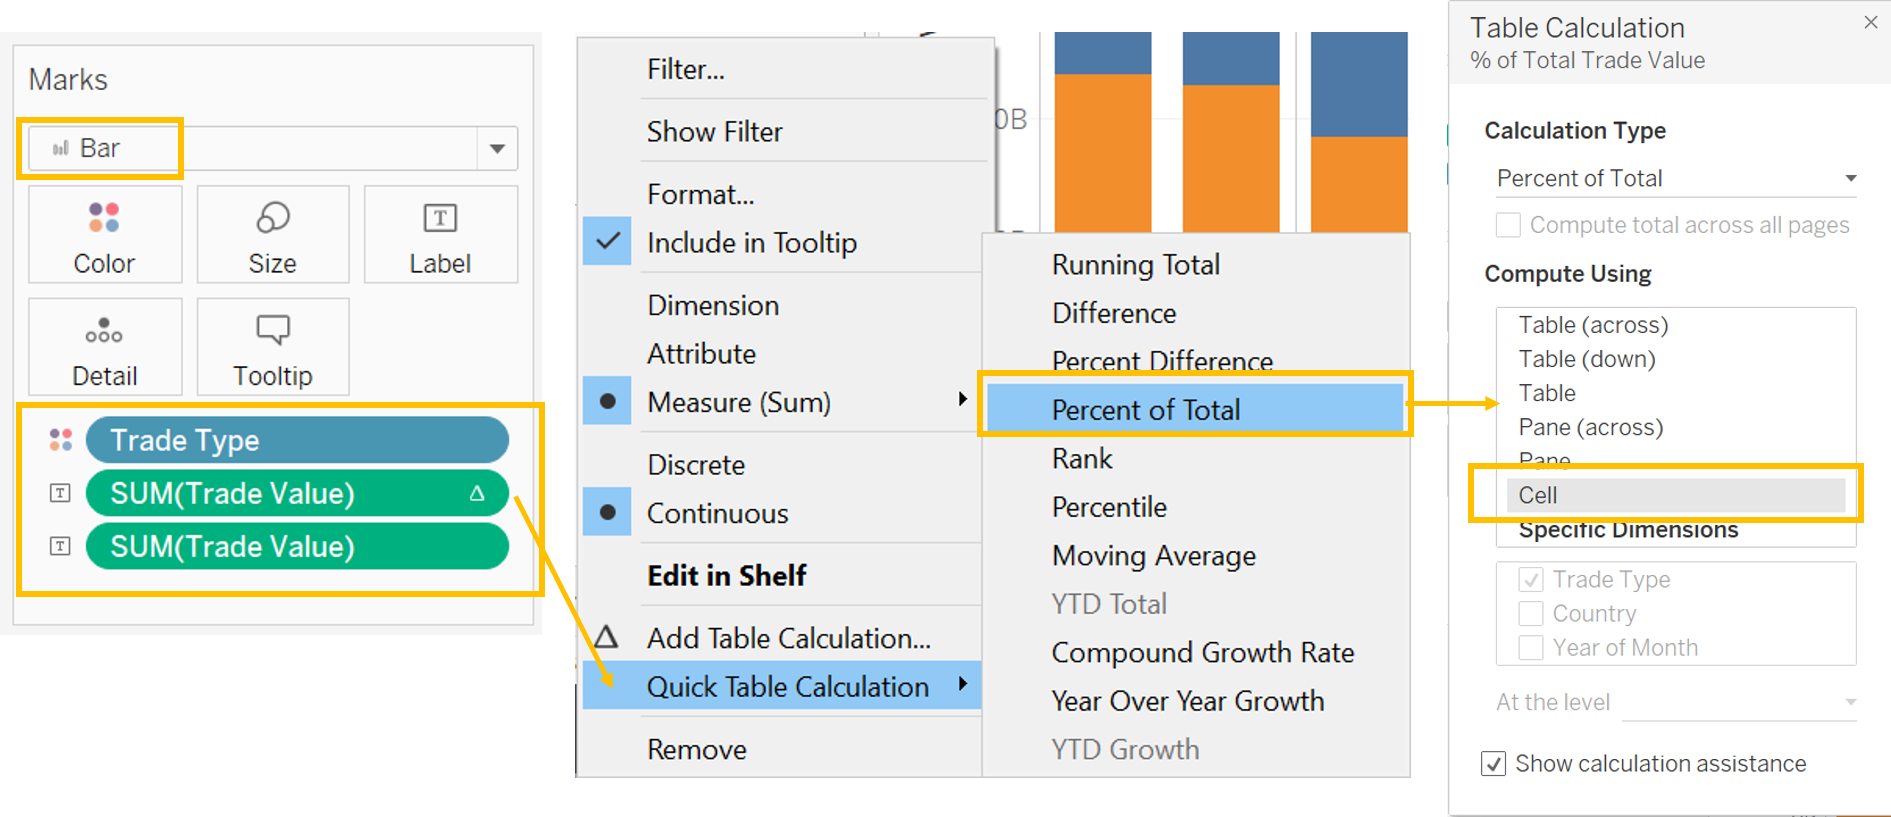
Task: Enable Compute total across all pages
Action: (x=1508, y=225)
